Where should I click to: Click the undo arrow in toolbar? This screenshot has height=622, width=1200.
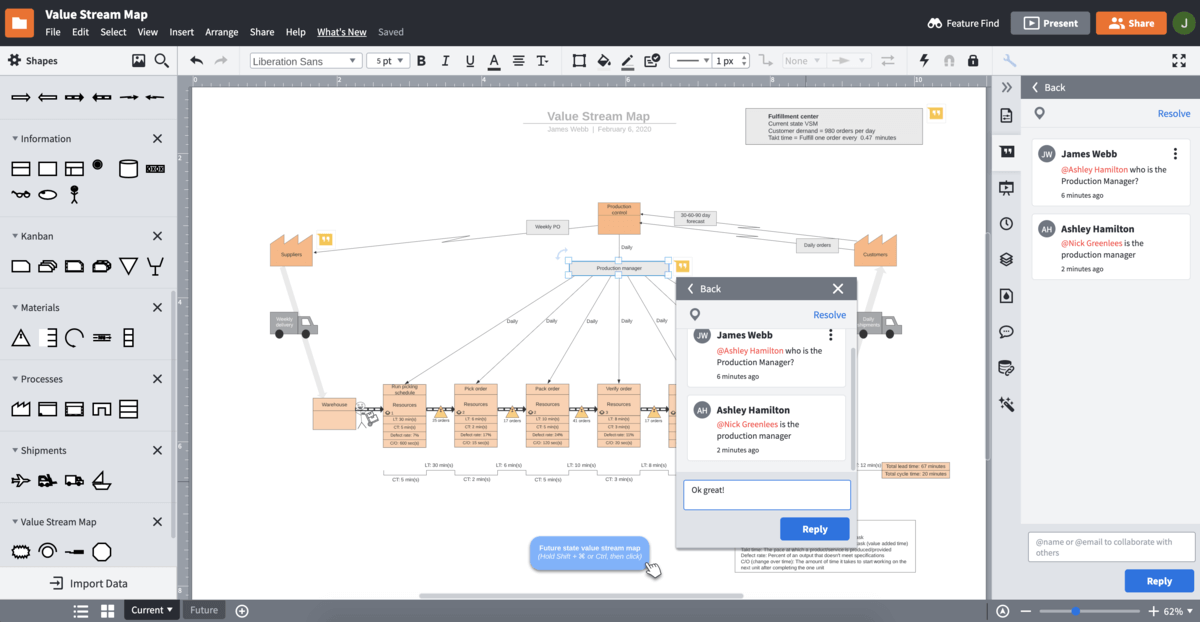coord(197,61)
